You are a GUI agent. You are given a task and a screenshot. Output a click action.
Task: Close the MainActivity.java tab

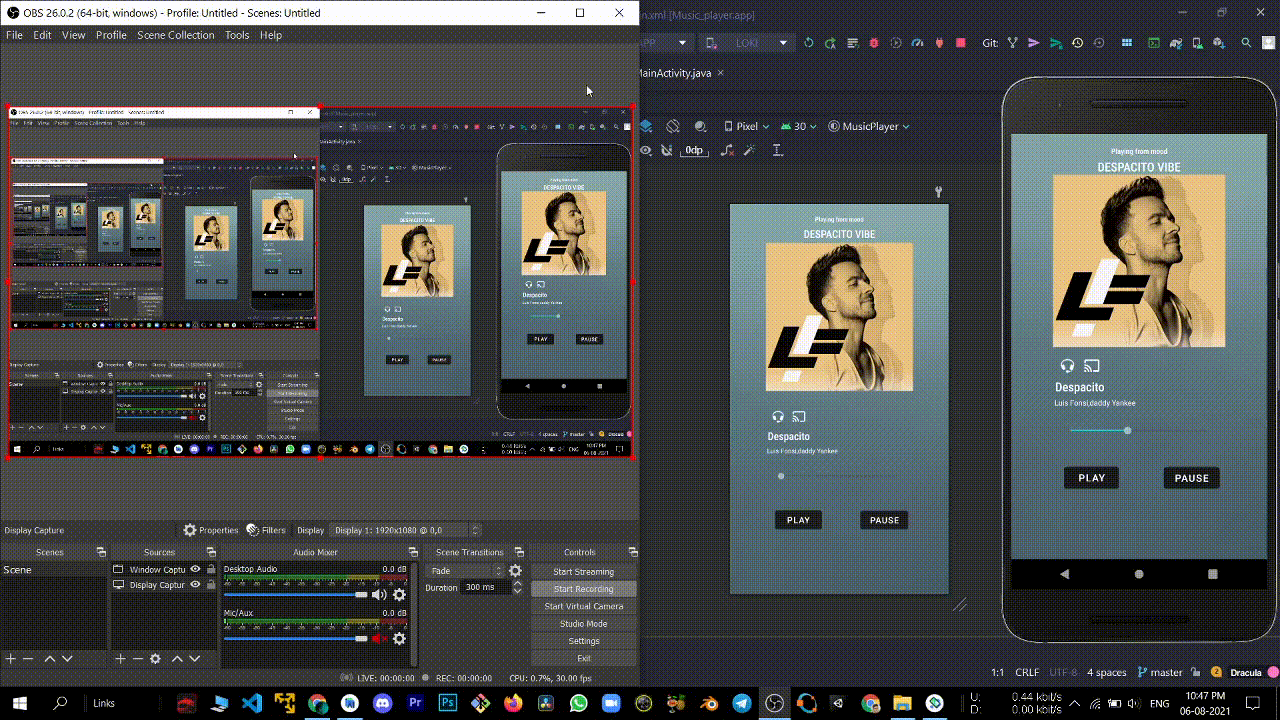click(721, 73)
